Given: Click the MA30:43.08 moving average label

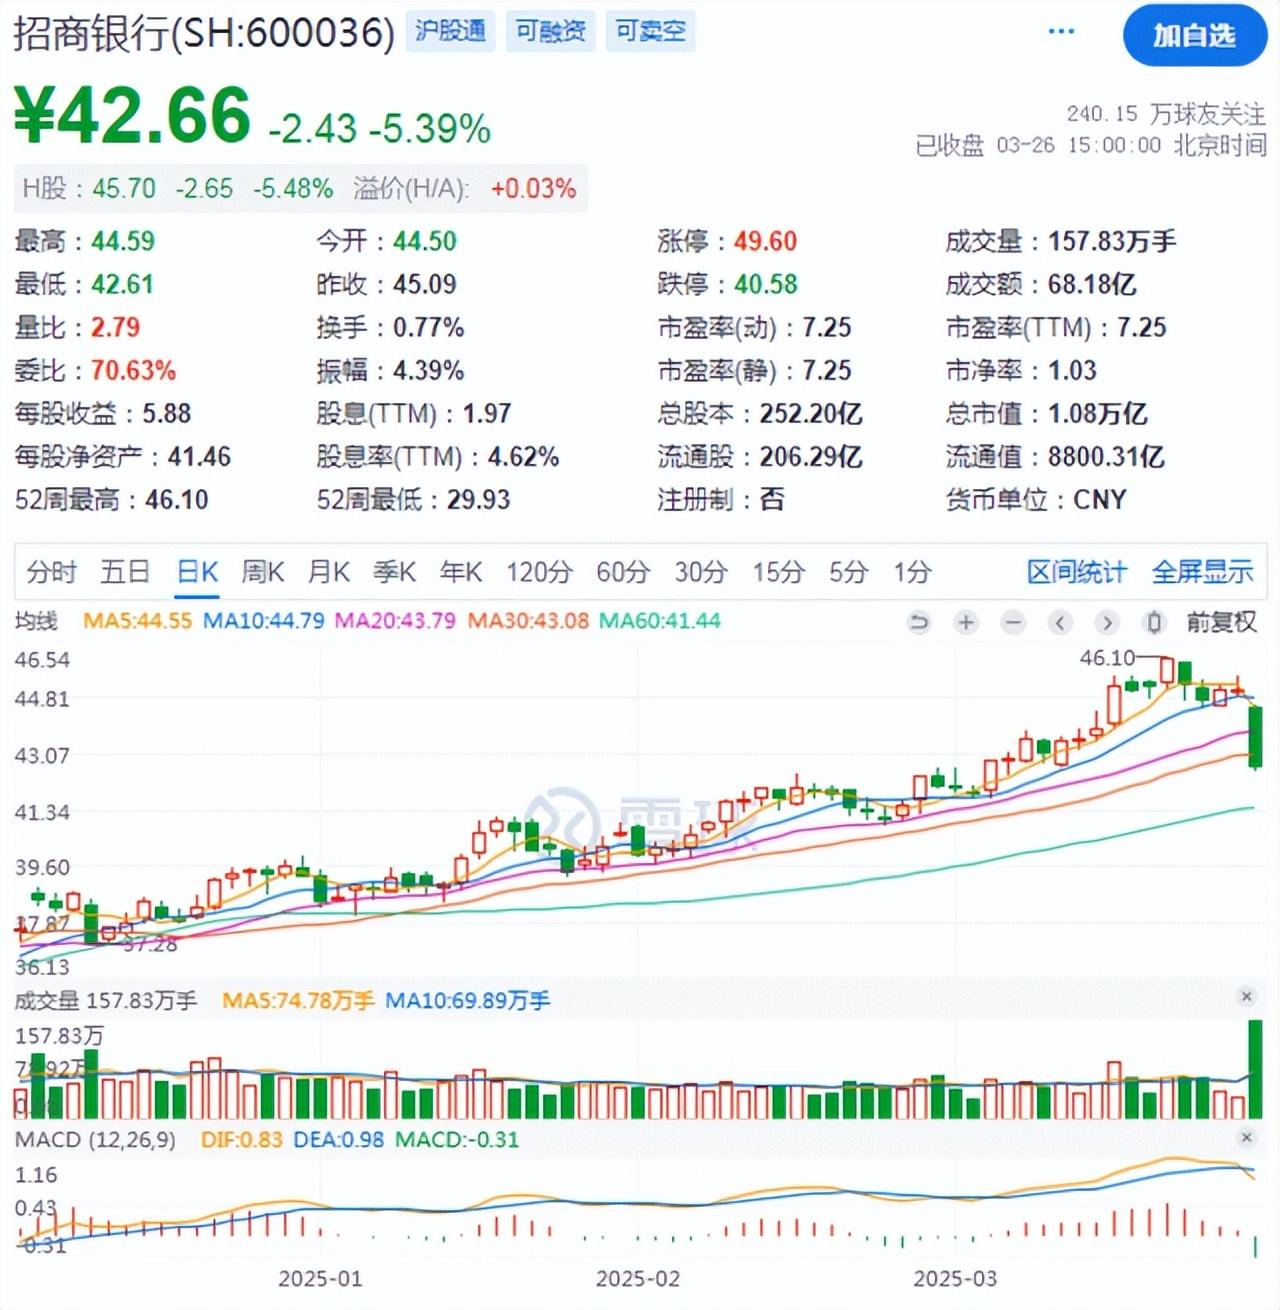Looking at the screenshot, I should (x=528, y=621).
